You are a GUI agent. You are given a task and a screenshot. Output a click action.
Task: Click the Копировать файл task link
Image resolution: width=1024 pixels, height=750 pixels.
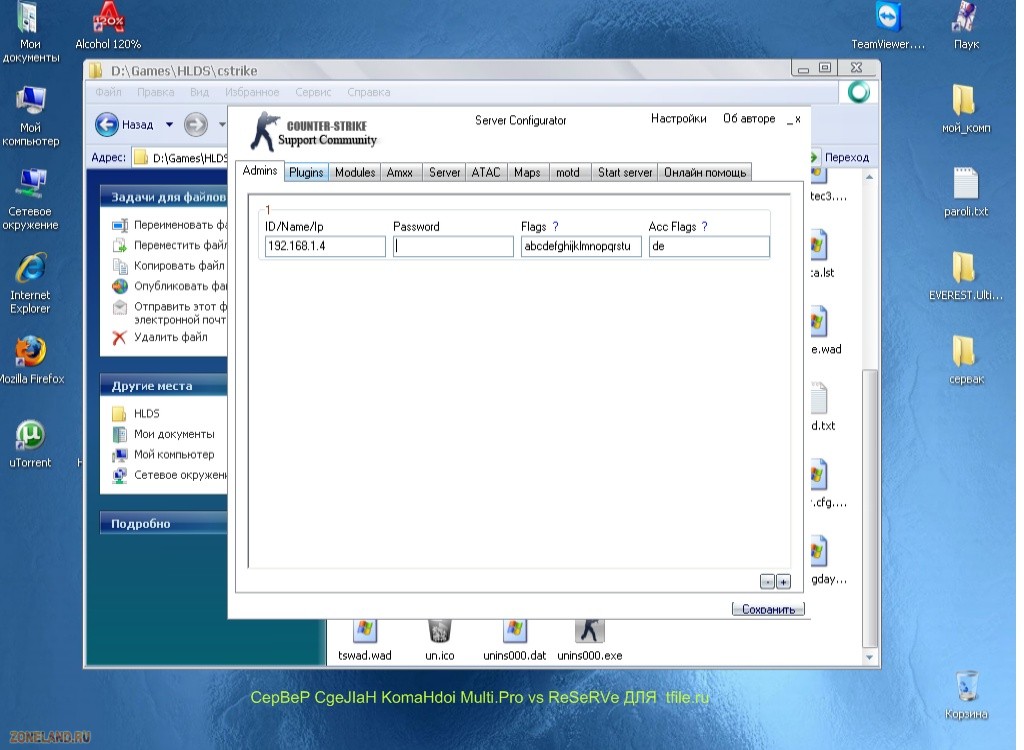tap(169, 265)
